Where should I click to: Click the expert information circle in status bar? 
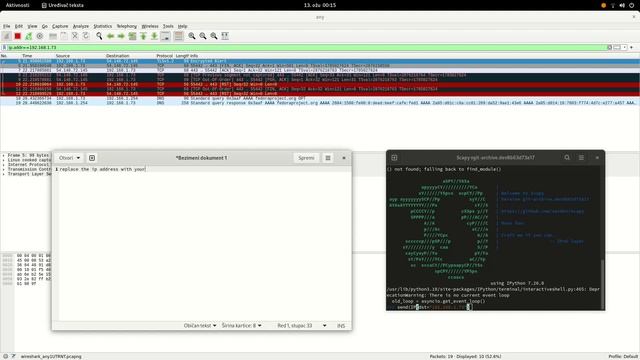[x=5, y=356]
